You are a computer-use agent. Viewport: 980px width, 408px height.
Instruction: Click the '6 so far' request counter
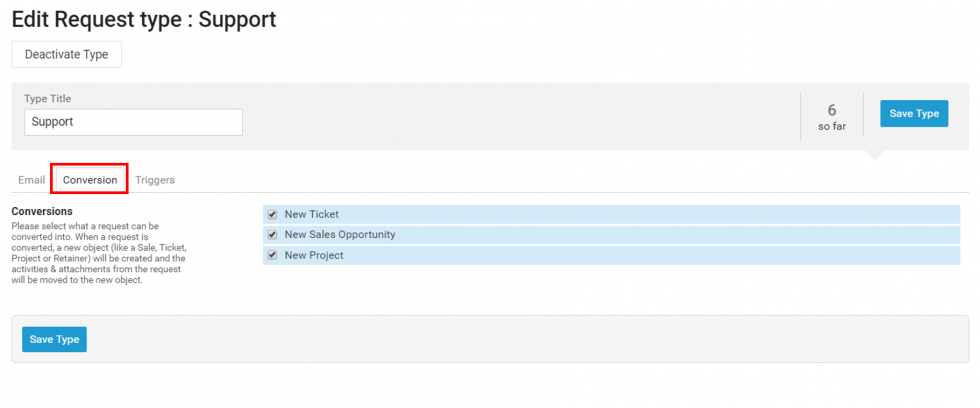click(831, 118)
